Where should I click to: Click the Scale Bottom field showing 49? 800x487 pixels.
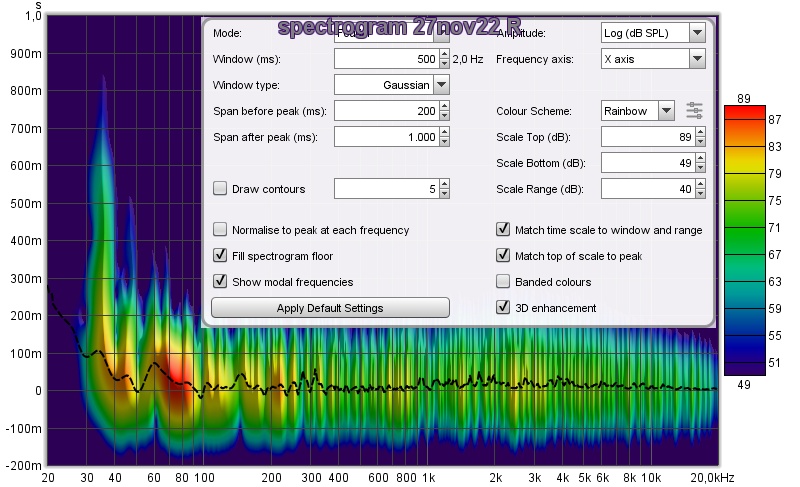tap(648, 163)
